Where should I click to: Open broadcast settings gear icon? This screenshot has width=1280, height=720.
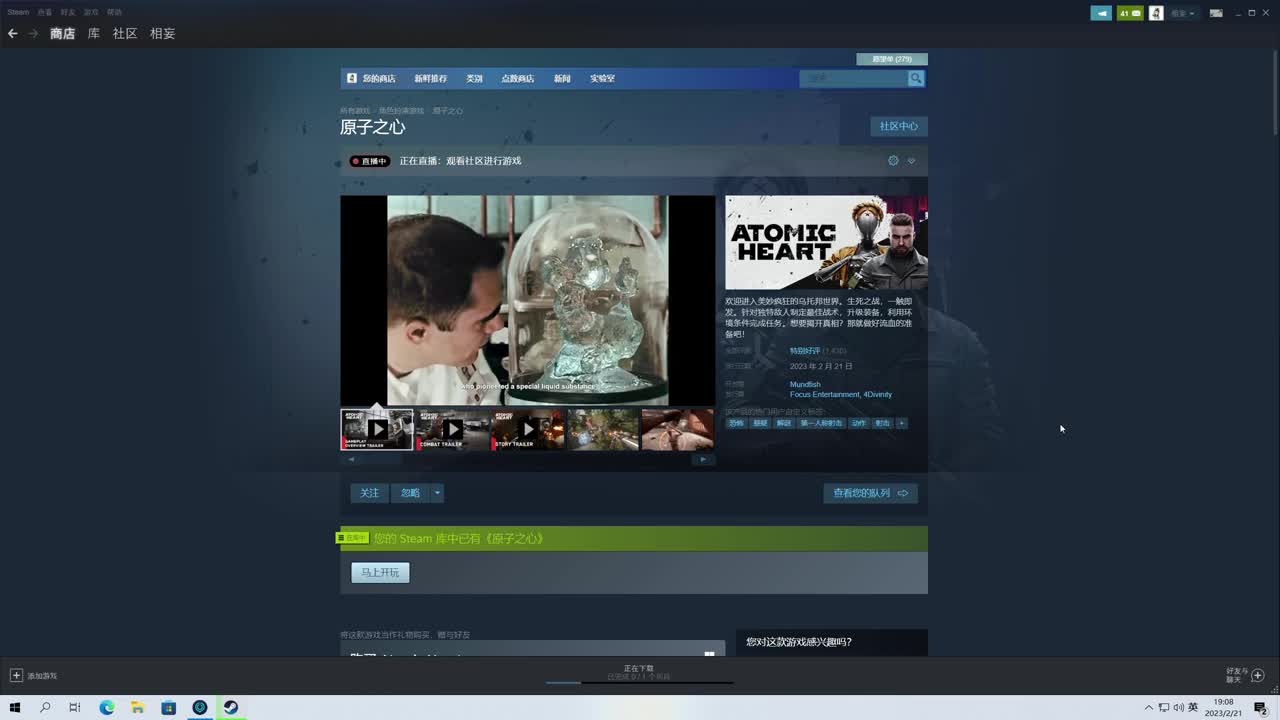(893, 161)
